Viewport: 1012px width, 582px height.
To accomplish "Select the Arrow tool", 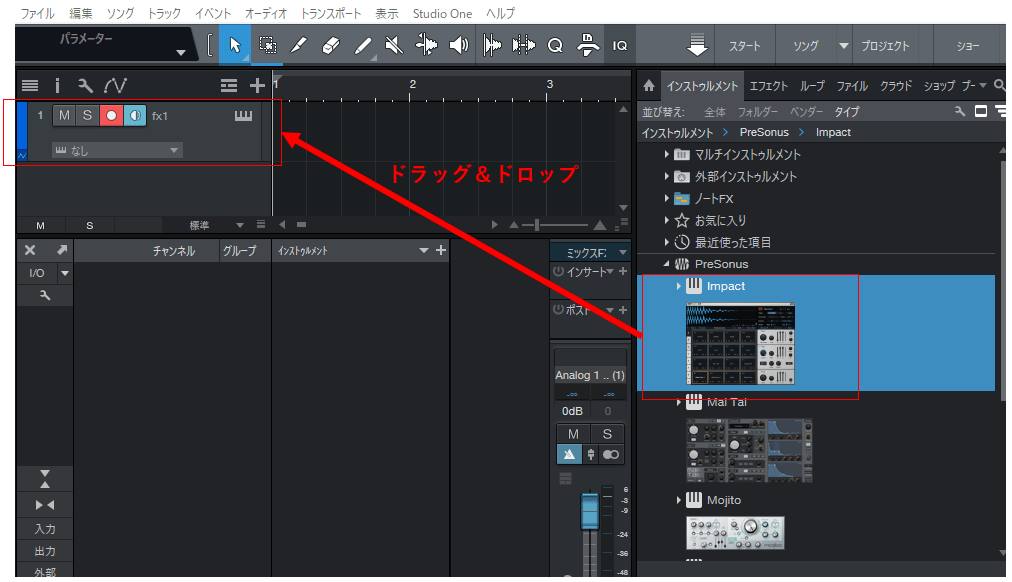I will (x=235, y=45).
